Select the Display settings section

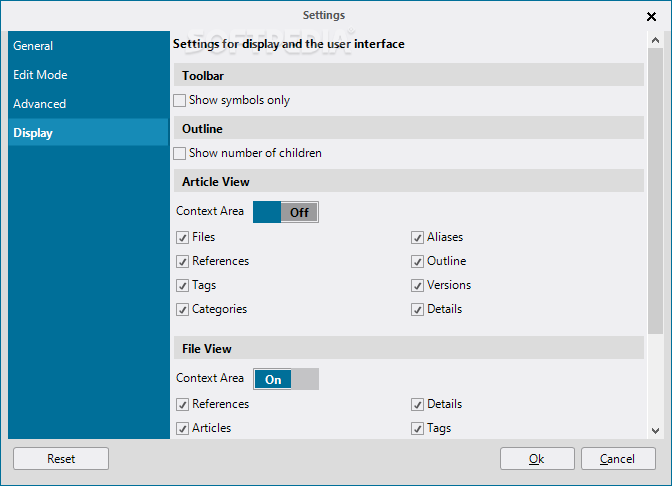pyautogui.click(x=88, y=133)
